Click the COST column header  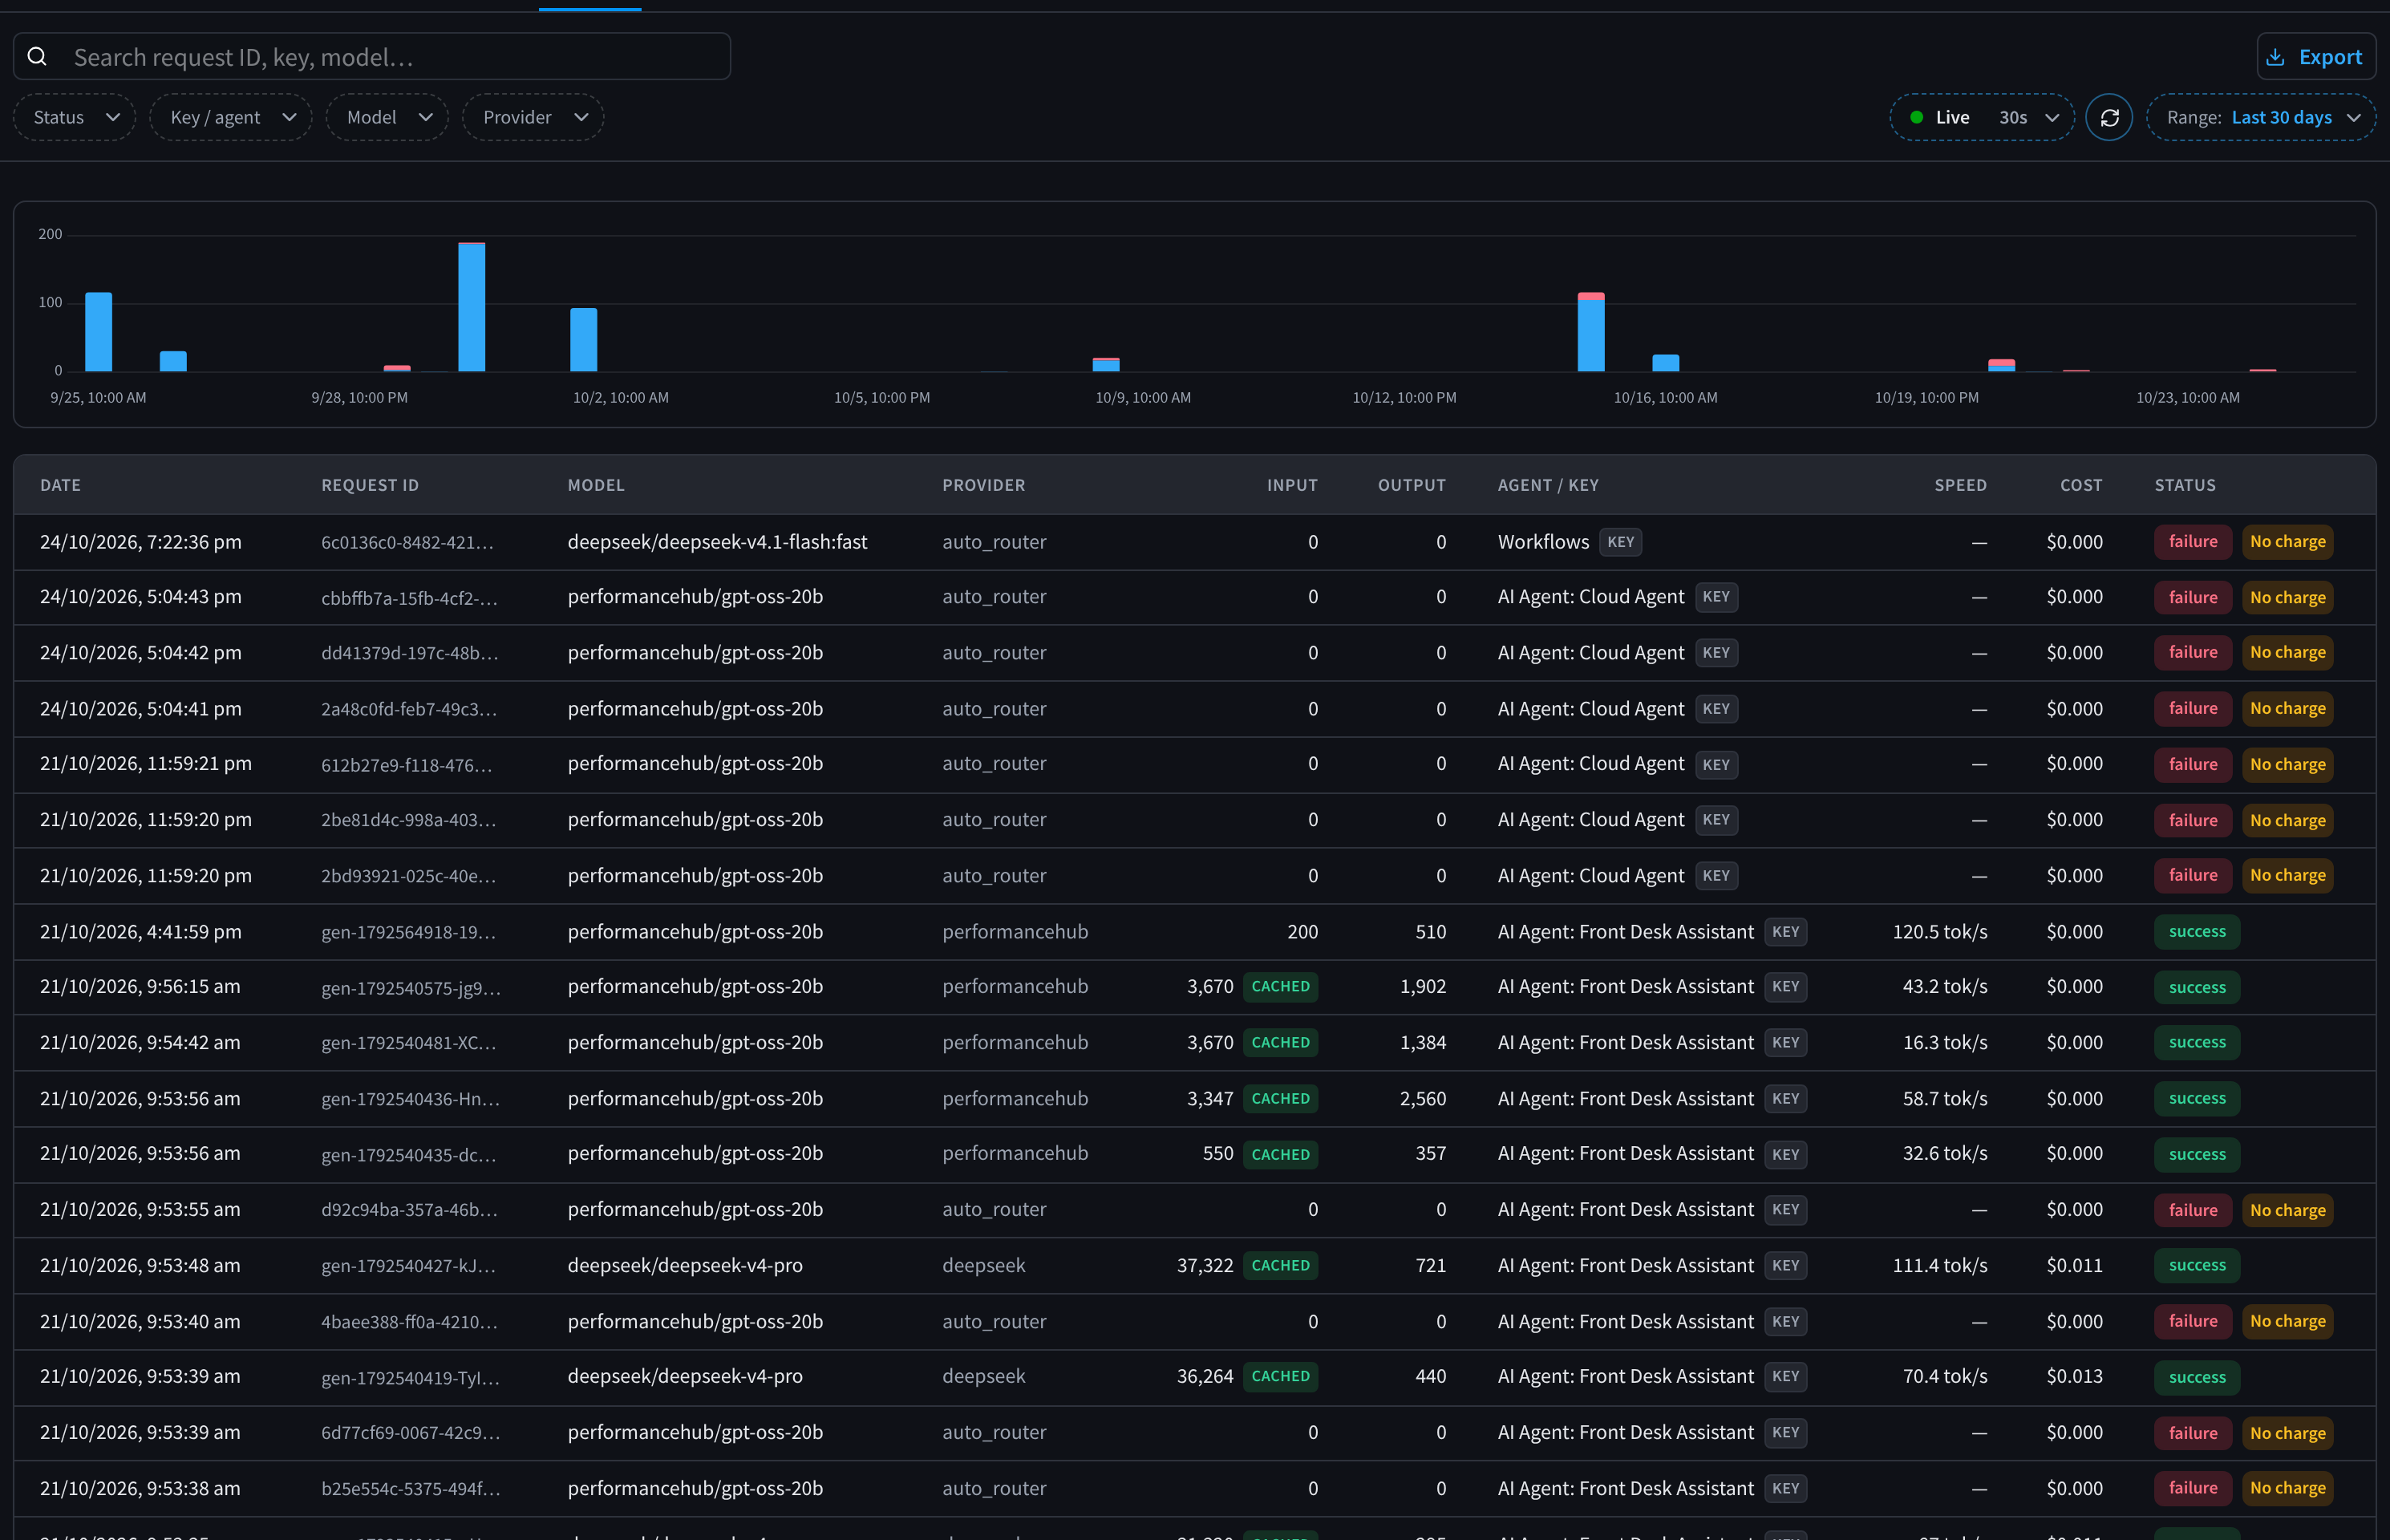pyautogui.click(x=2081, y=485)
